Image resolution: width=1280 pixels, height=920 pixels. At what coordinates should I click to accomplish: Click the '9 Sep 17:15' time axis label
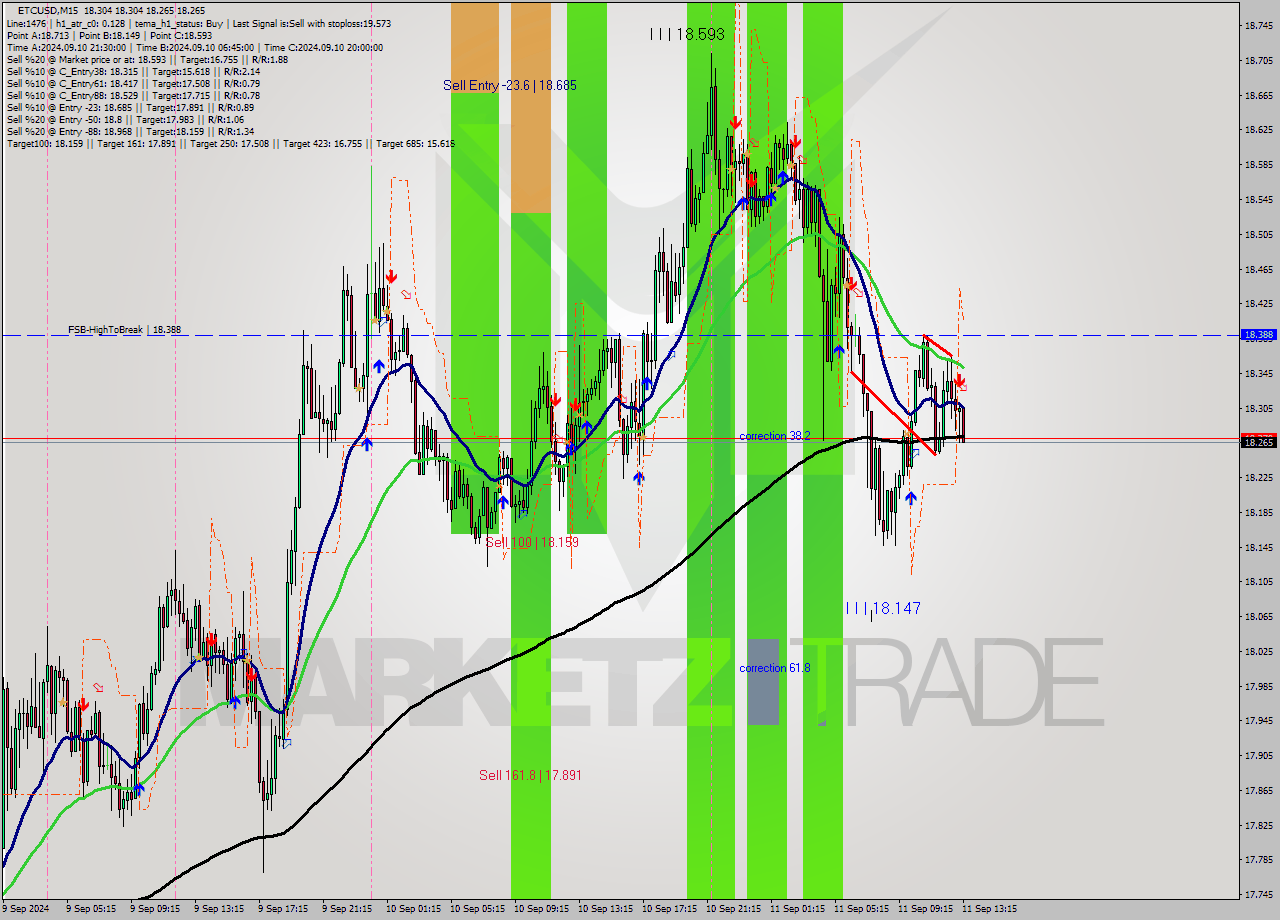[284, 909]
